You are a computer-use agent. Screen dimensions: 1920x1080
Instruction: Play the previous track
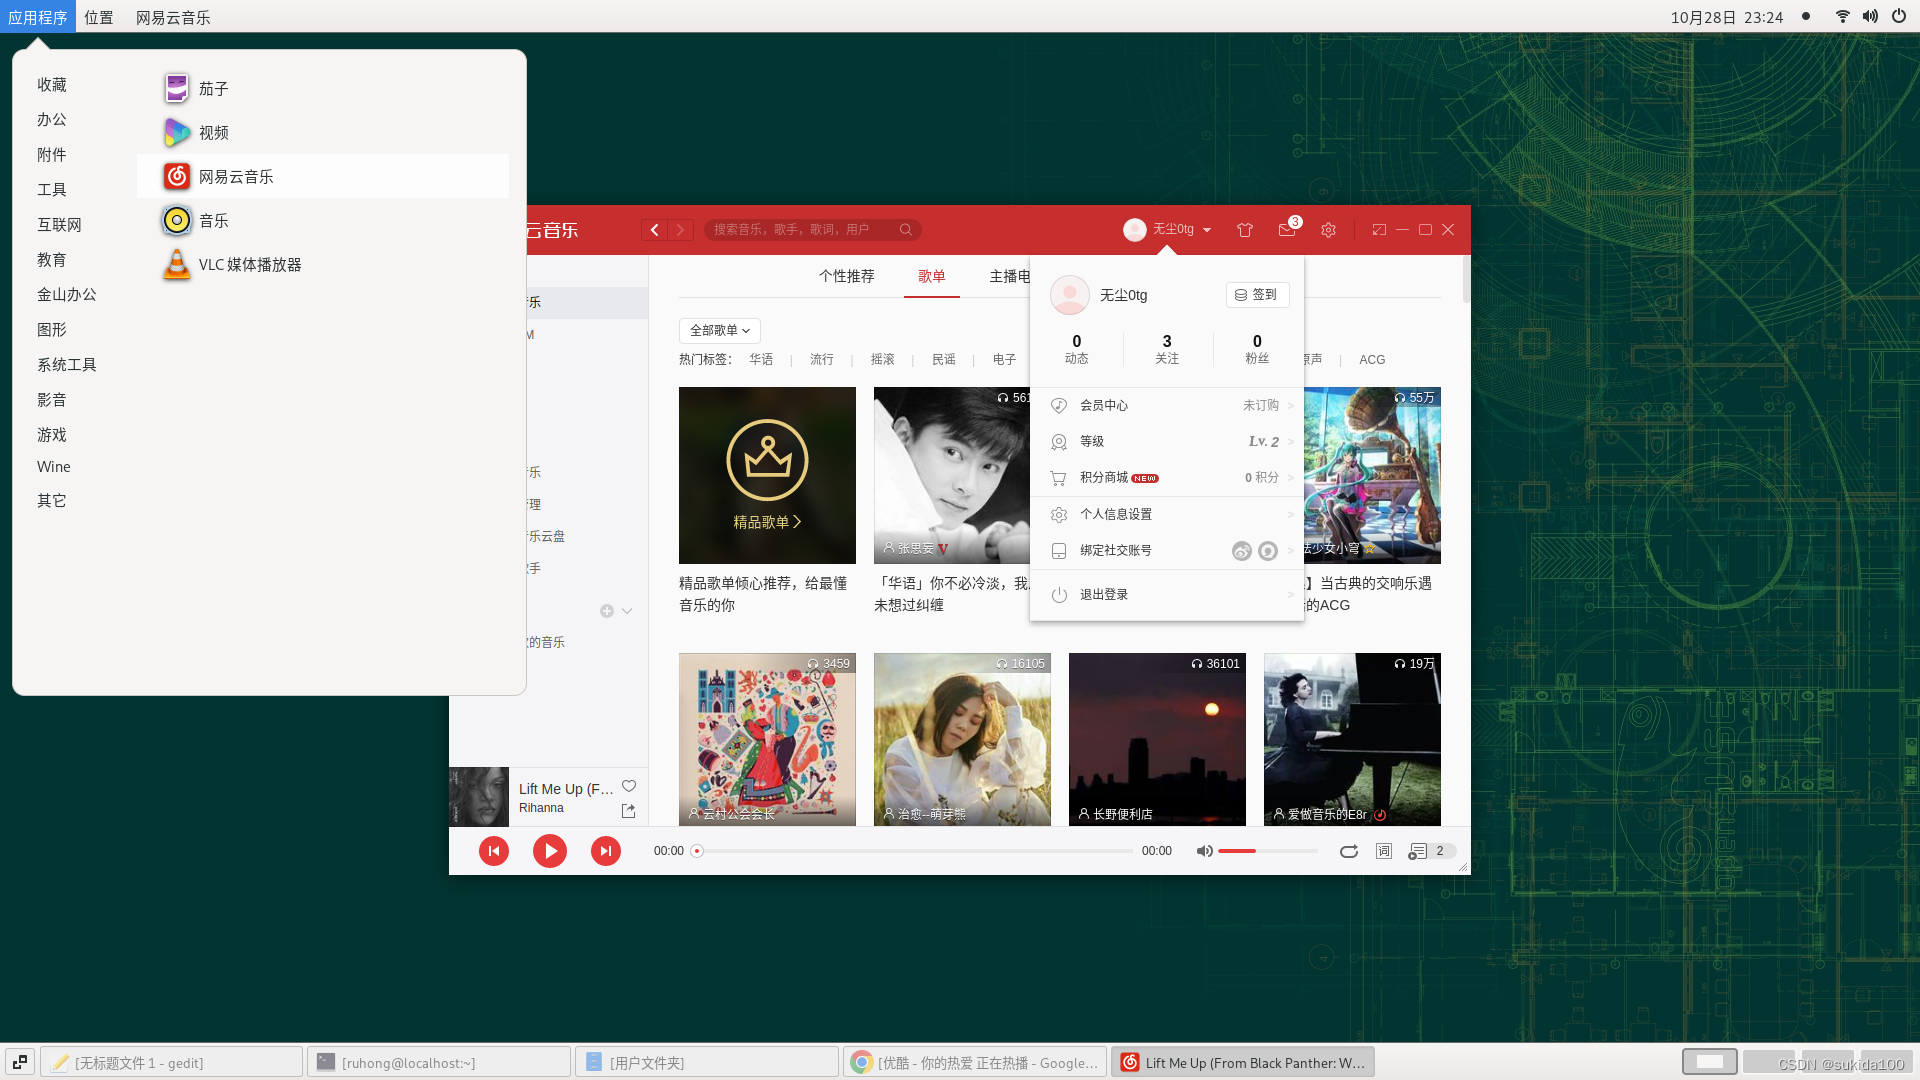pyautogui.click(x=494, y=851)
